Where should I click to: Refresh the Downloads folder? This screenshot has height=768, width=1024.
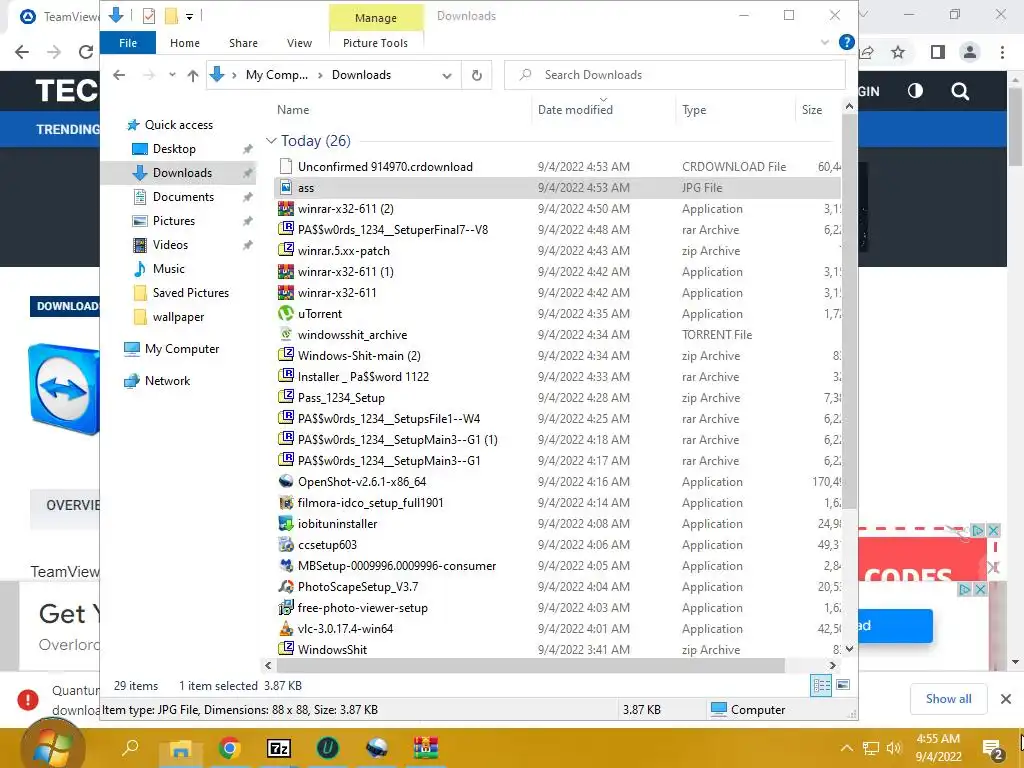(477, 75)
